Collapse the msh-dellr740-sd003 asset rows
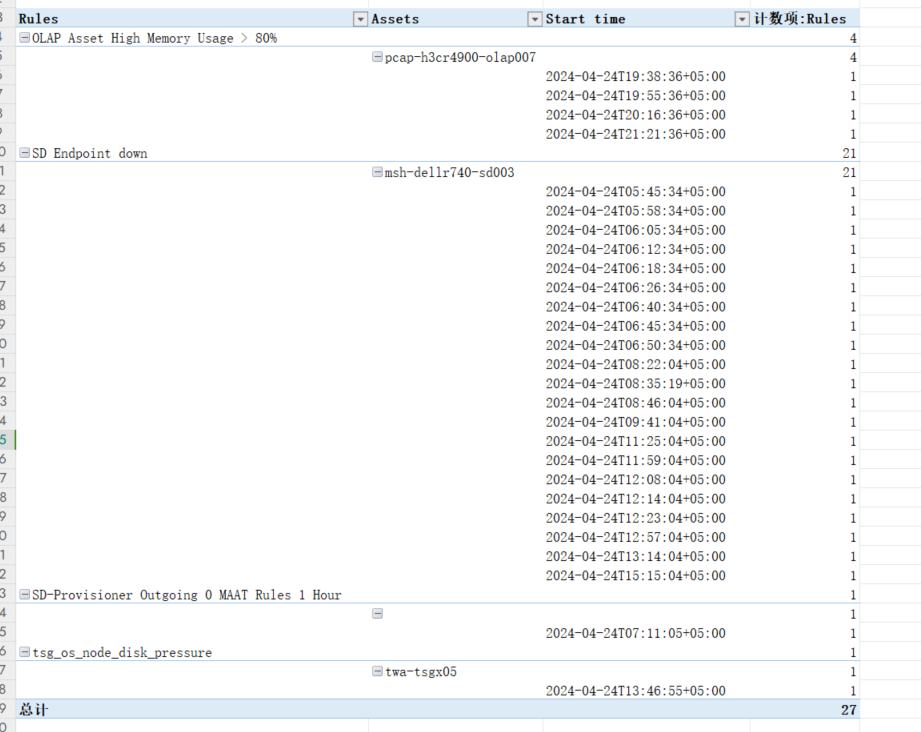Viewport: 921px width, 732px height. (377, 173)
